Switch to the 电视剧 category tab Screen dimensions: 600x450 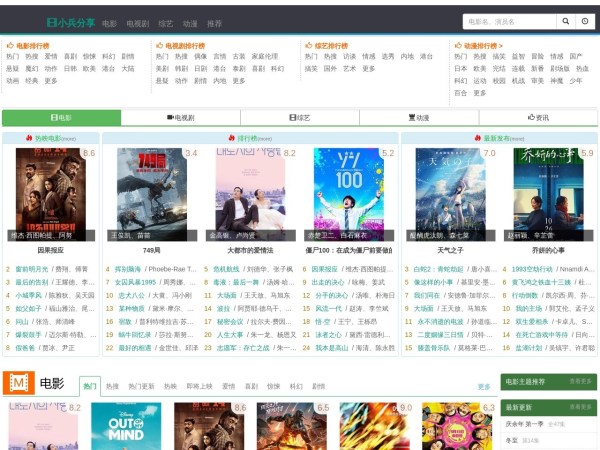pyautogui.click(x=180, y=118)
